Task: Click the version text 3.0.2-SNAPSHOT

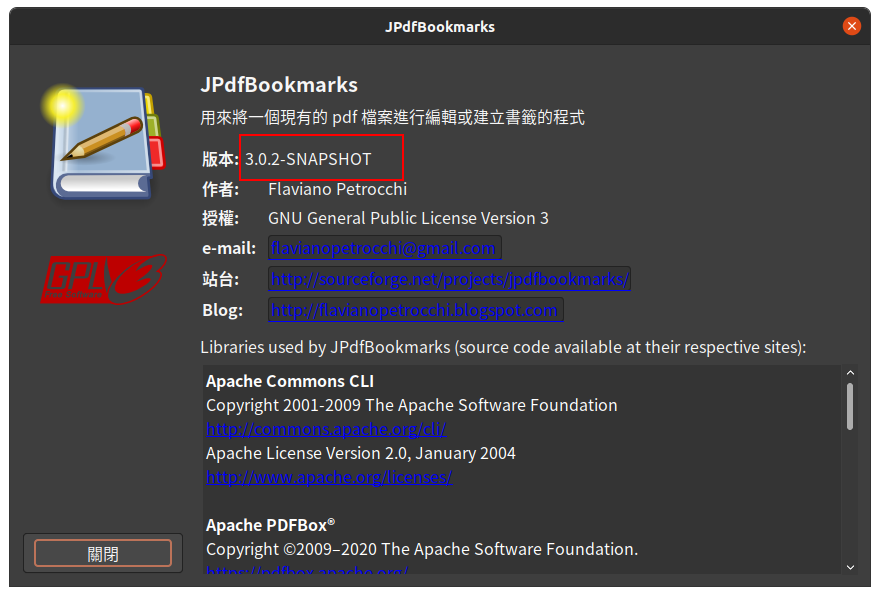Action: click(x=308, y=159)
